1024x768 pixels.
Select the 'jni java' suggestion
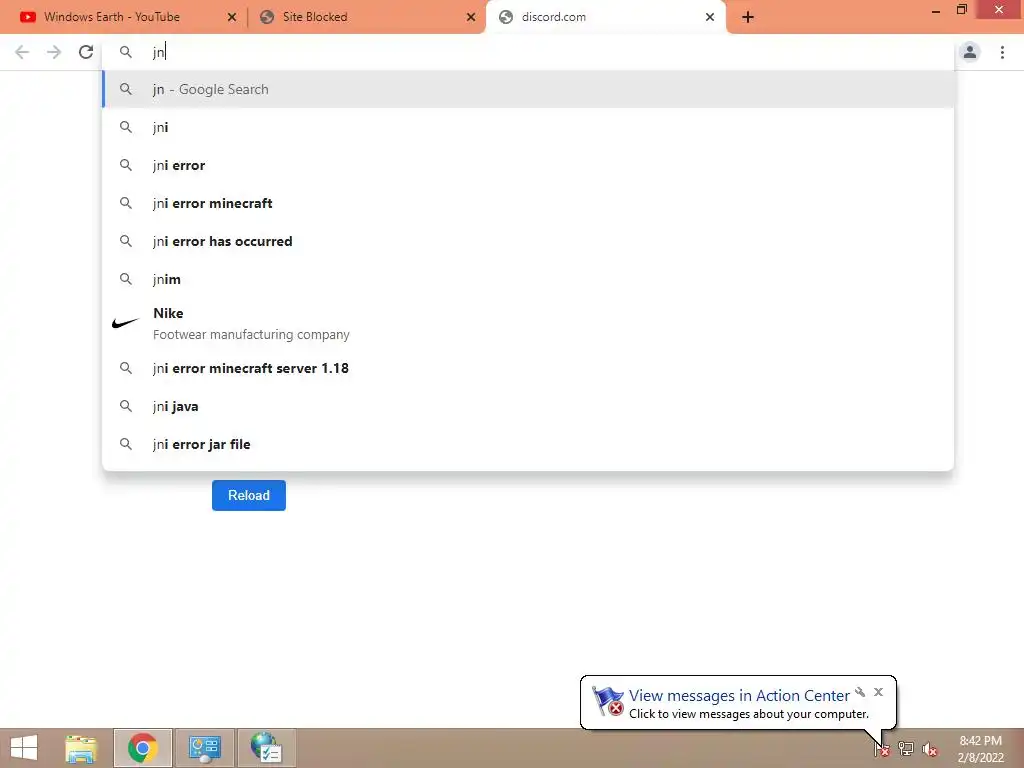(528, 406)
